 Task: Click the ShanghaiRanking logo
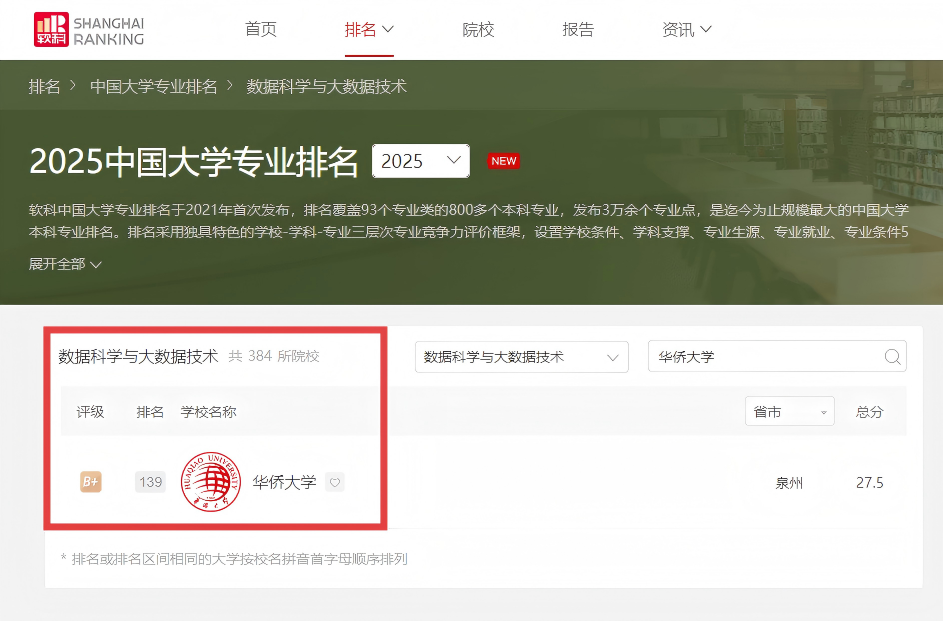tap(89, 29)
